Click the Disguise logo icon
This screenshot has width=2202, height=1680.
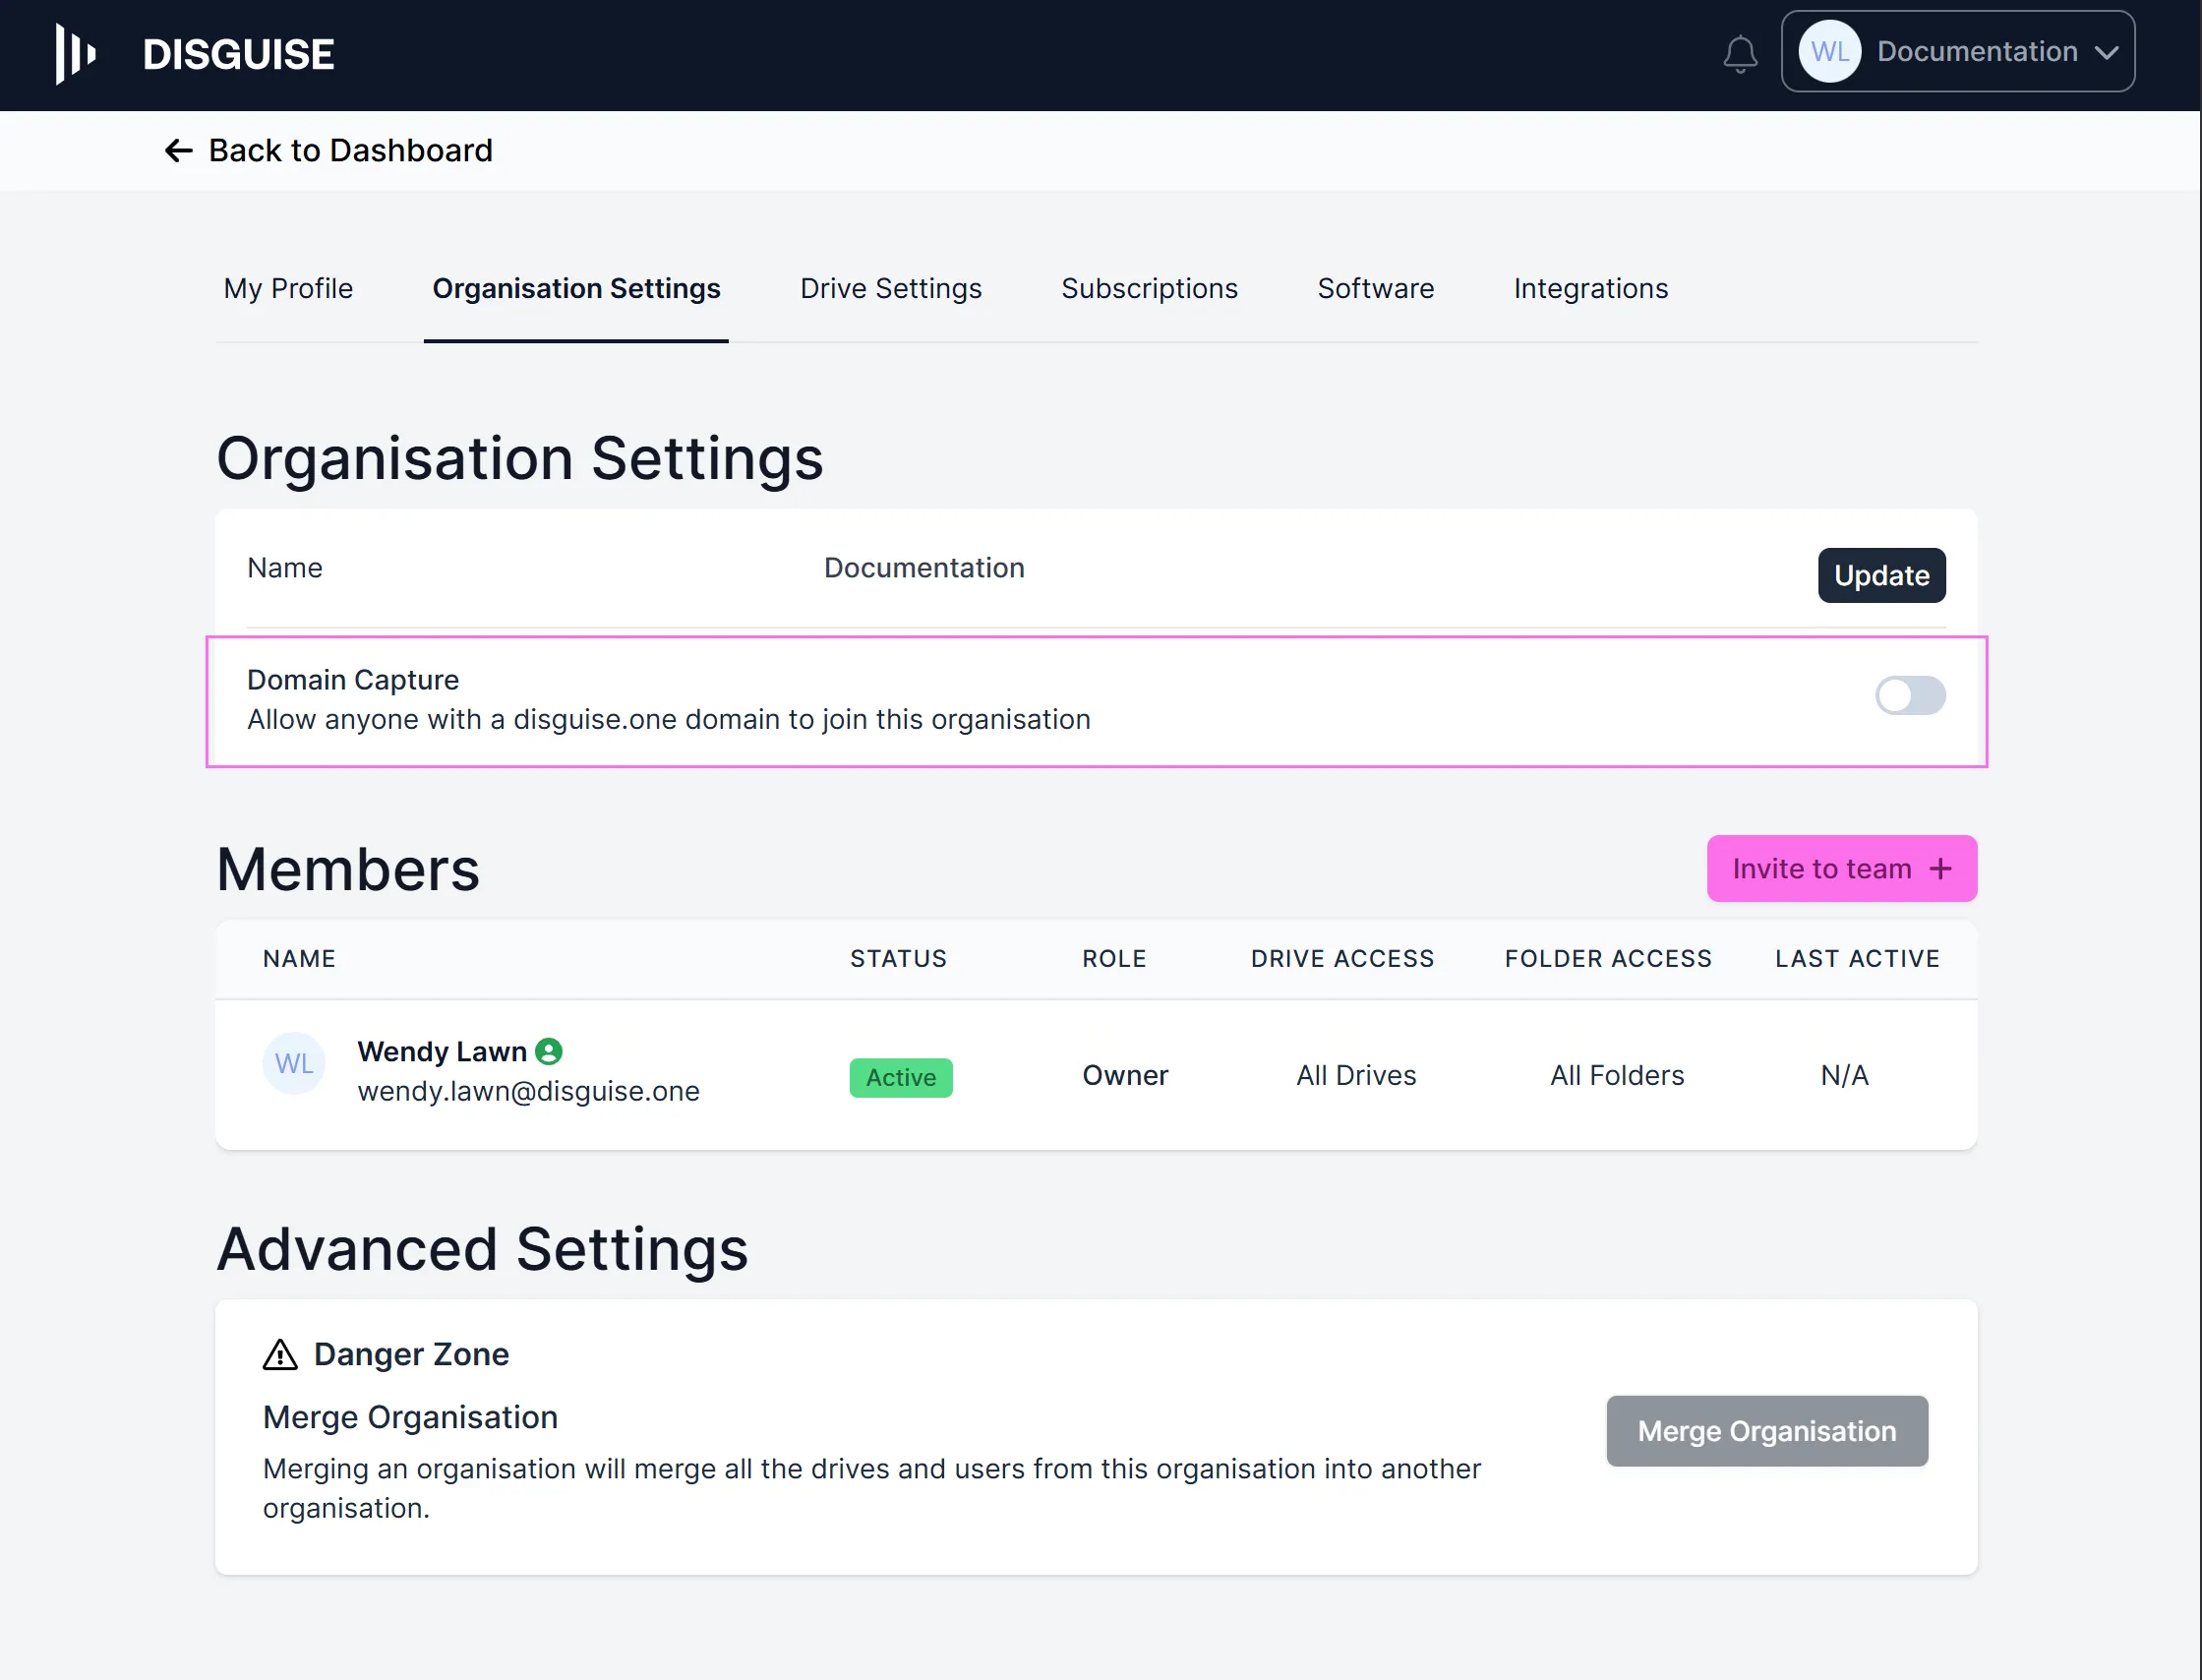[x=75, y=53]
